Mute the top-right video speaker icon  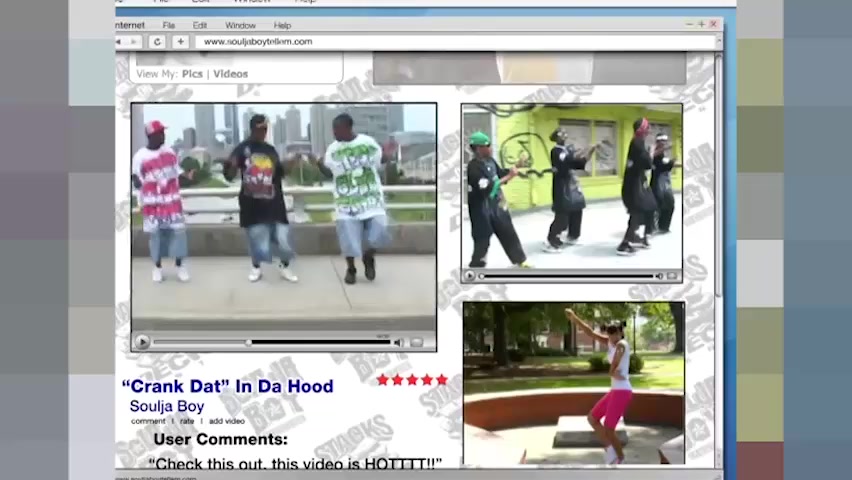[659, 276]
